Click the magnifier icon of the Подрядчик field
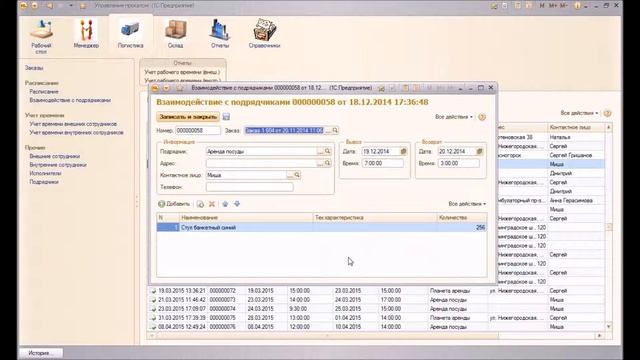 (327, 151)
